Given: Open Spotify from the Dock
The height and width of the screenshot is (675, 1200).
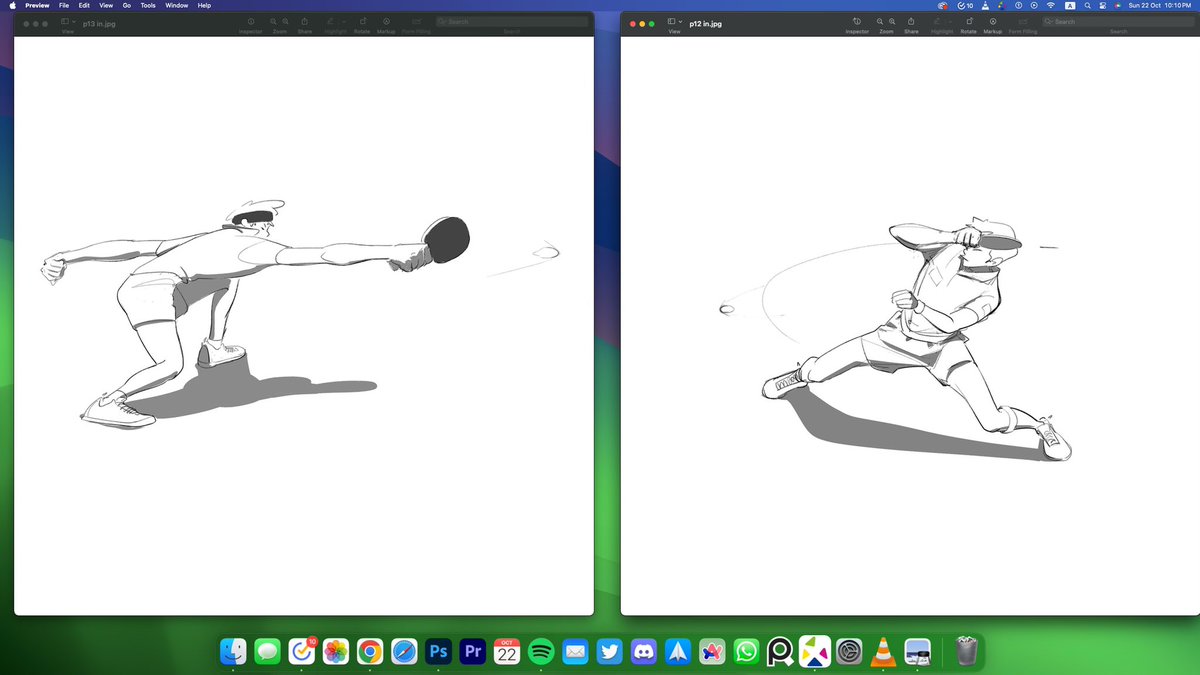Looking at the screenshot, I should (541, 651).
